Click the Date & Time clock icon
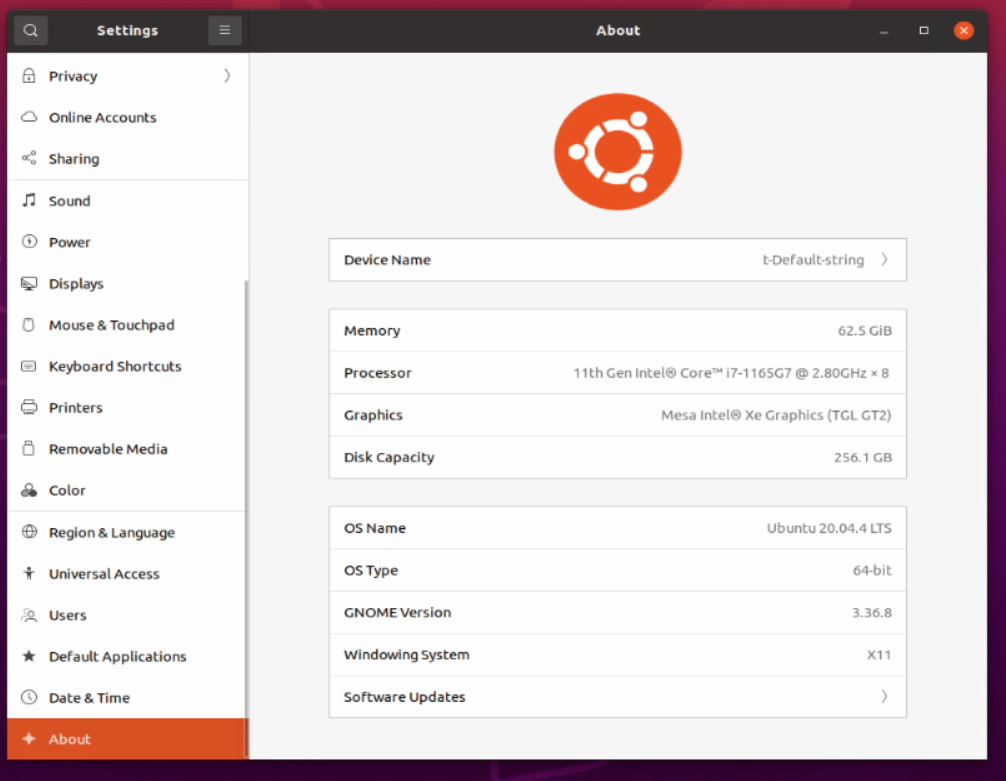The width and height of the screenshot is (1006, 781). click(x=29, y=697)
